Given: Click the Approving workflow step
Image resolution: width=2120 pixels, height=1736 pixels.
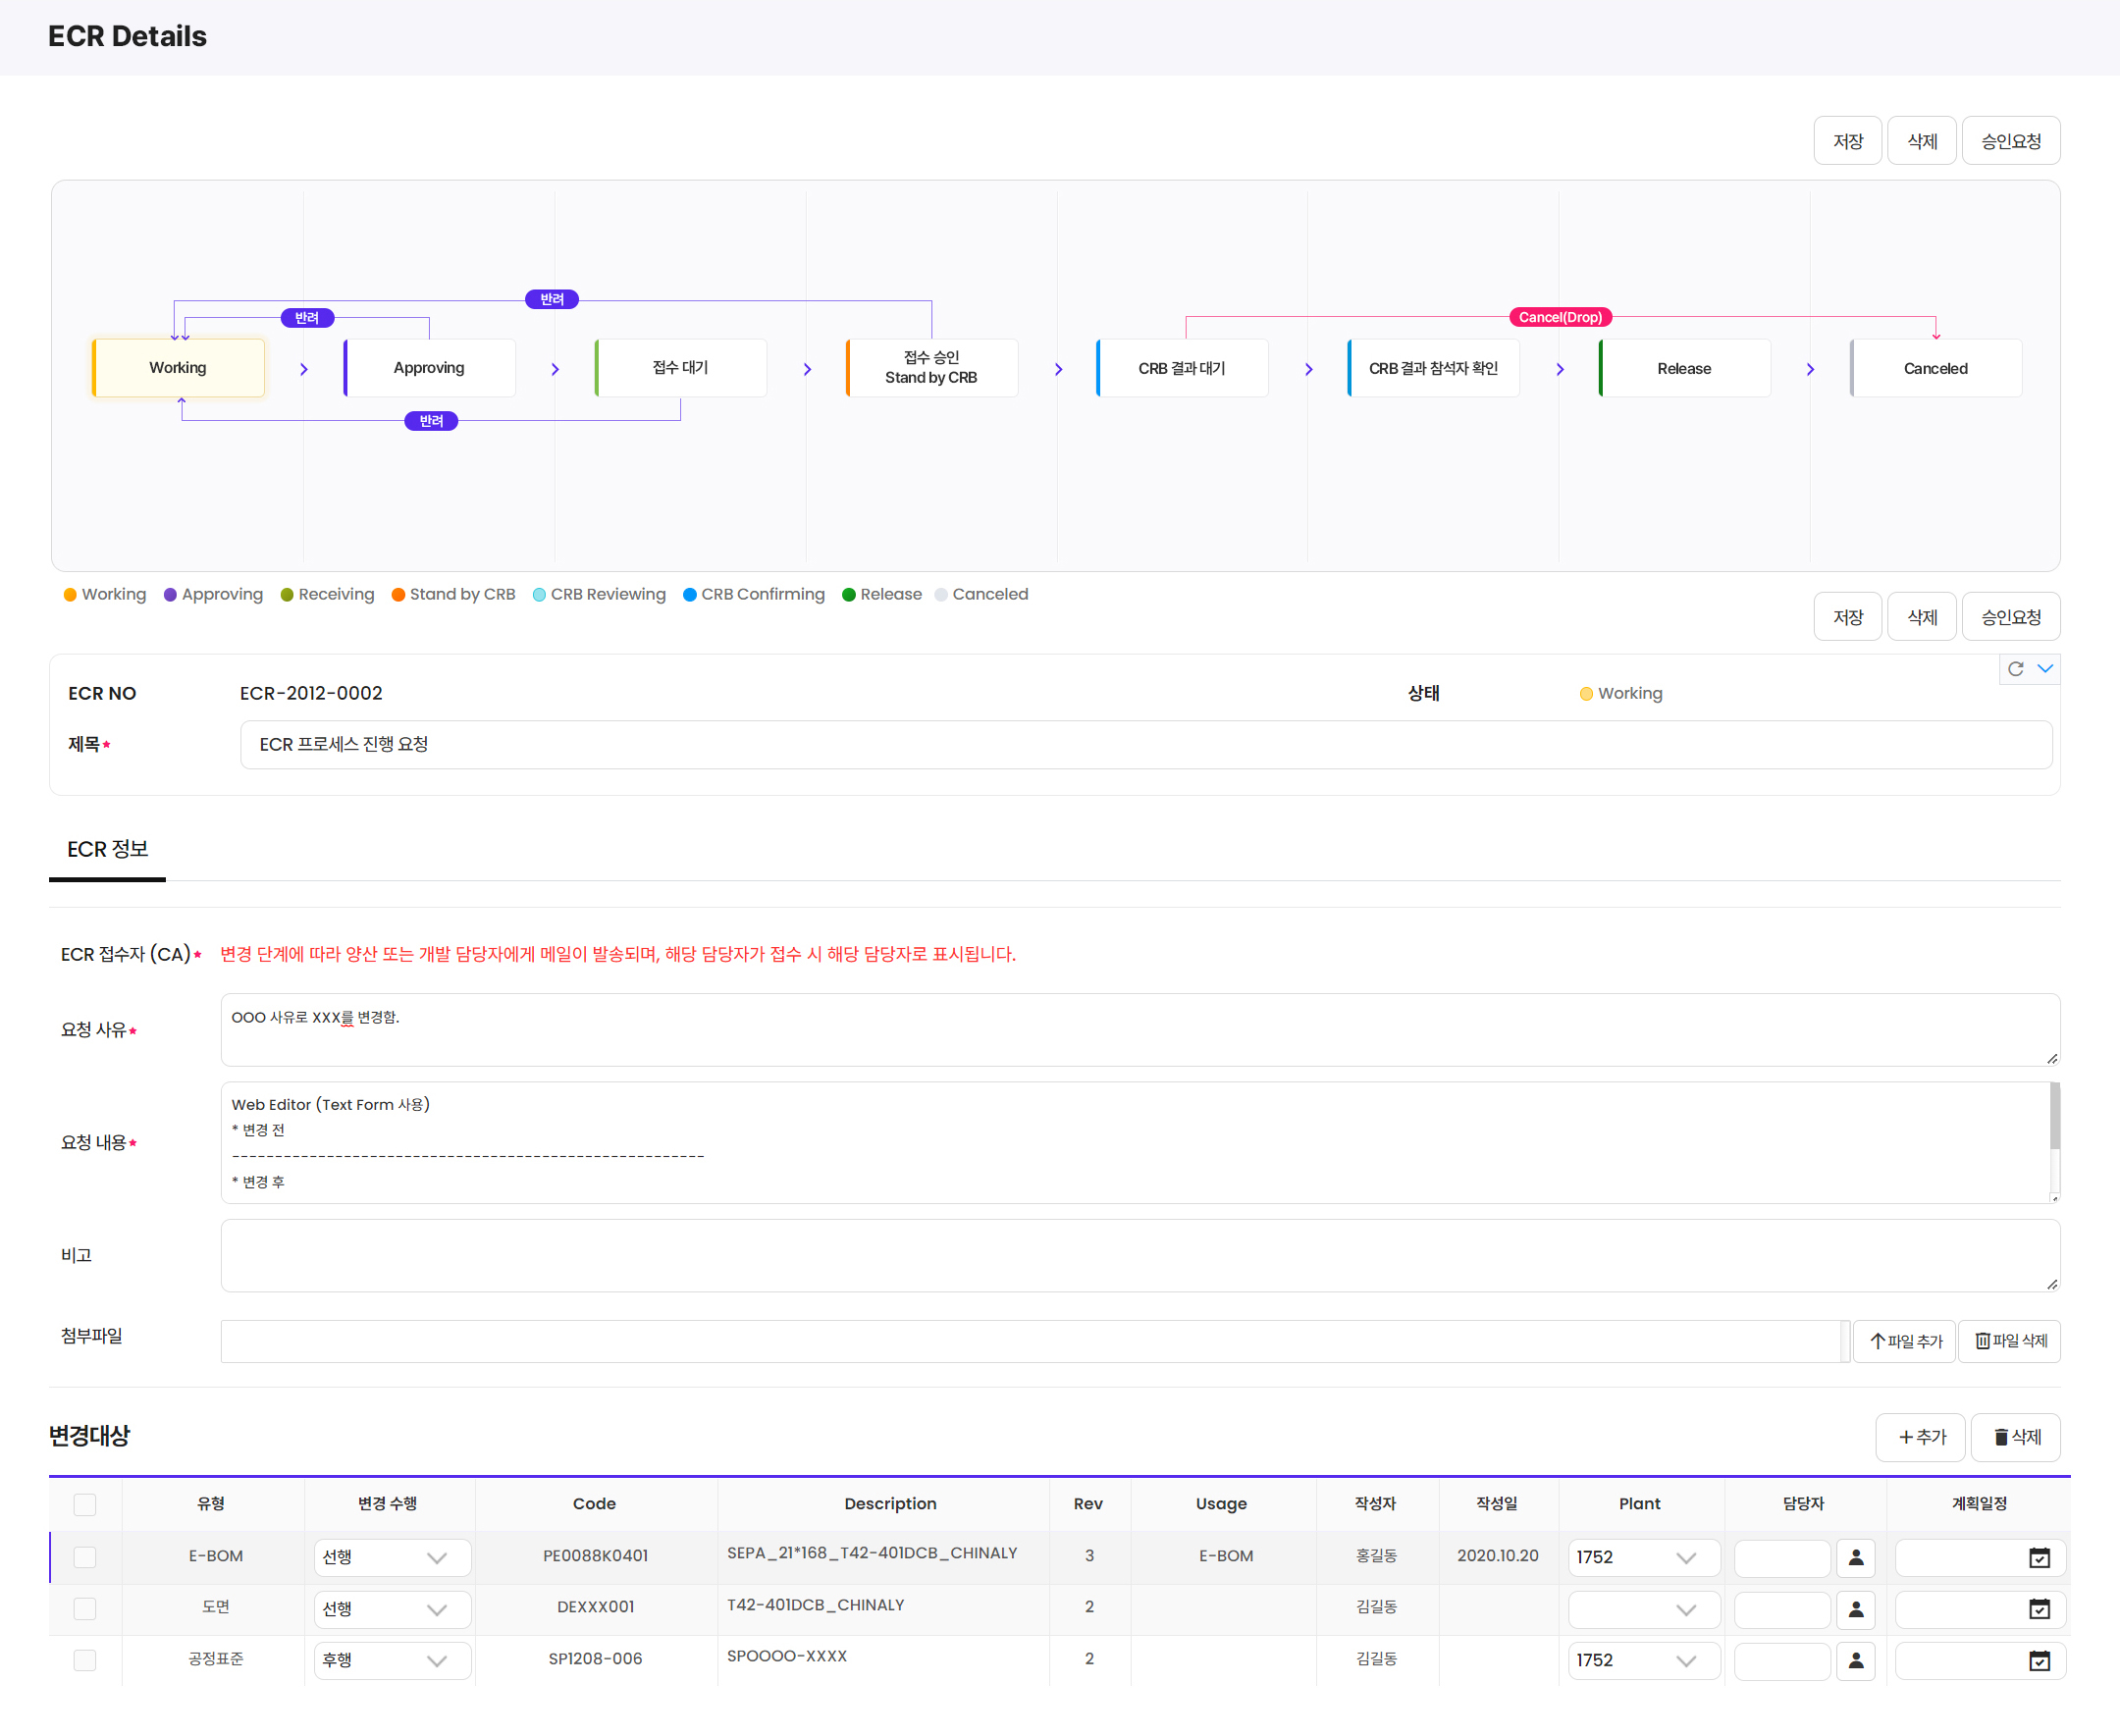Looking at the screenshot, I should click(x=429, y=368).
